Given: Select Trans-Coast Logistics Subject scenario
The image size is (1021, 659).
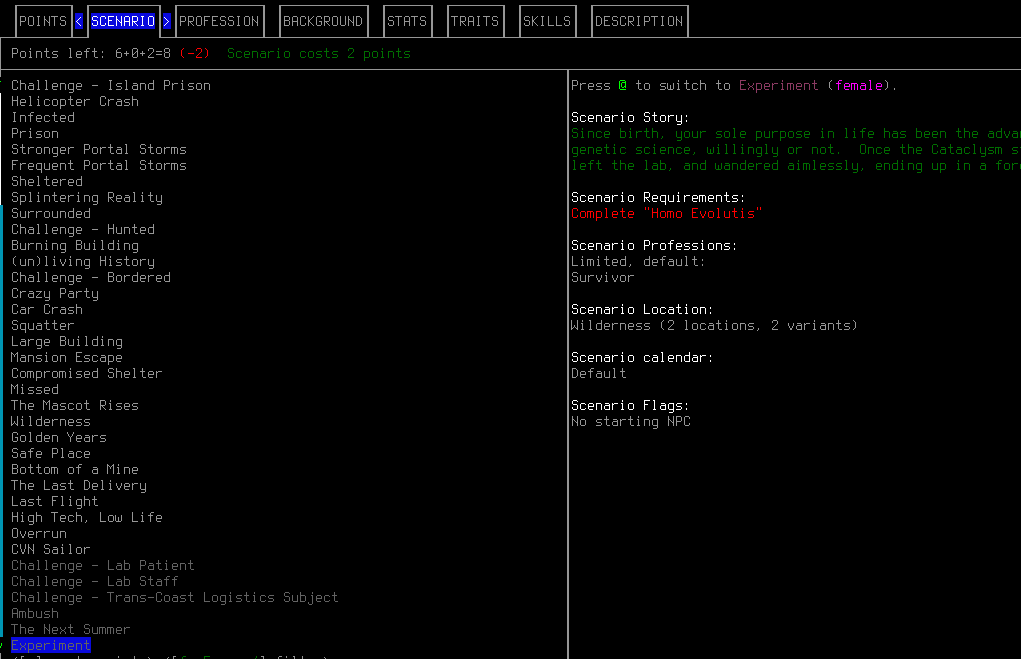Looking at the screenshot, I should 175,598.
